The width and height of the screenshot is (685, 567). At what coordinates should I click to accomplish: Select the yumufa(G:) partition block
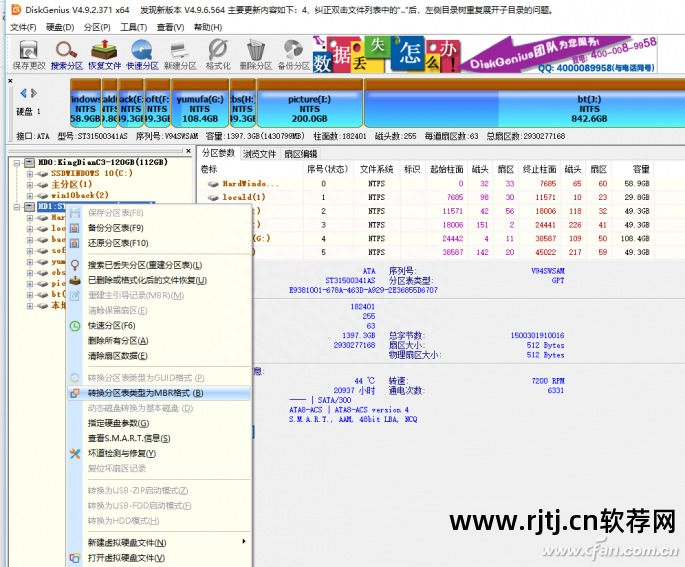(200, 103)
